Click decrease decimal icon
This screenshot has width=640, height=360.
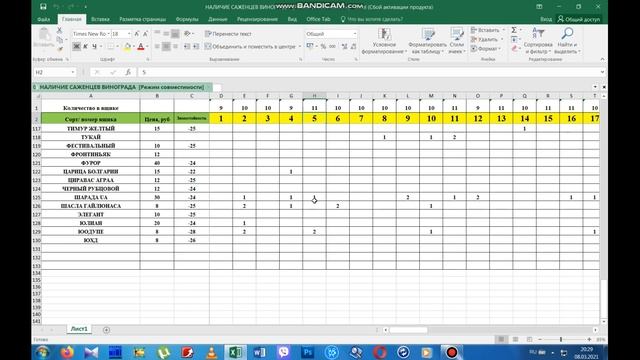tap(353, 47)
